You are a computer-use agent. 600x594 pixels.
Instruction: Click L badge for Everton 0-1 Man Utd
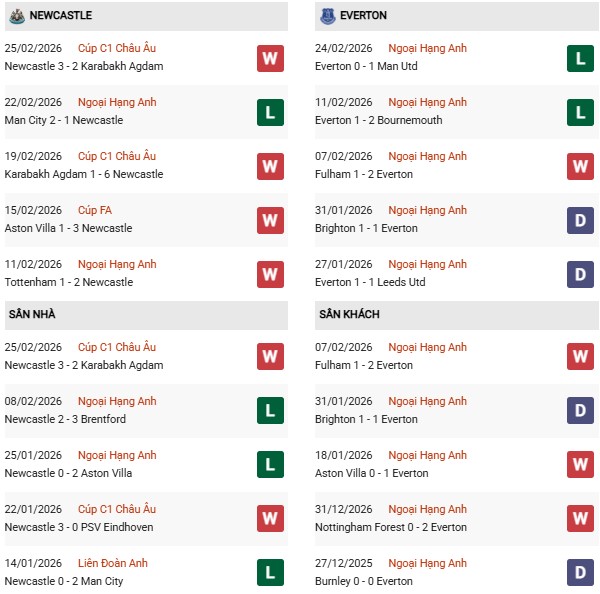[x=580, y=58]
